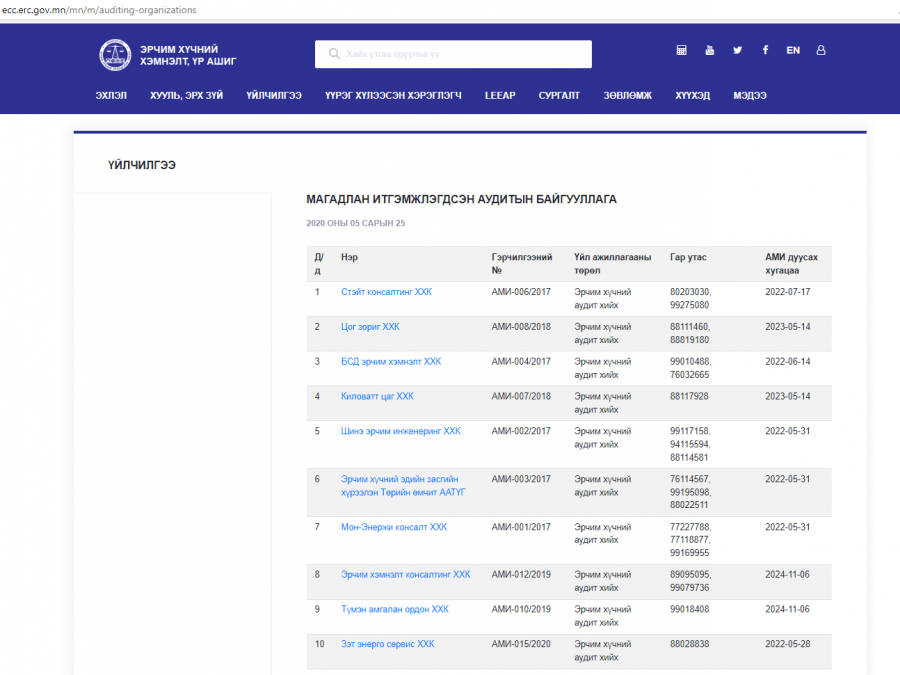
Task: Click the site title ЭРЧИМ ХҮЧНИЙ ХЭМНЭЛТ
Action: pyautogui.click(x=188, y=55)
